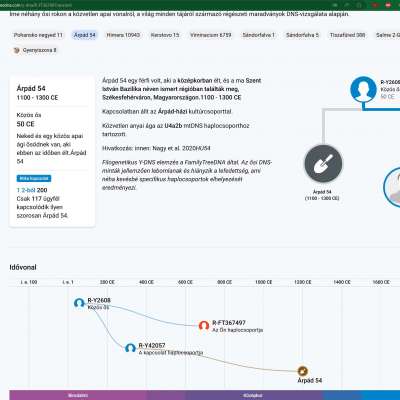Select the Pohansko negyed 11 chip
The height and width of the screenshot is (400, 400).
pos(38,35)
